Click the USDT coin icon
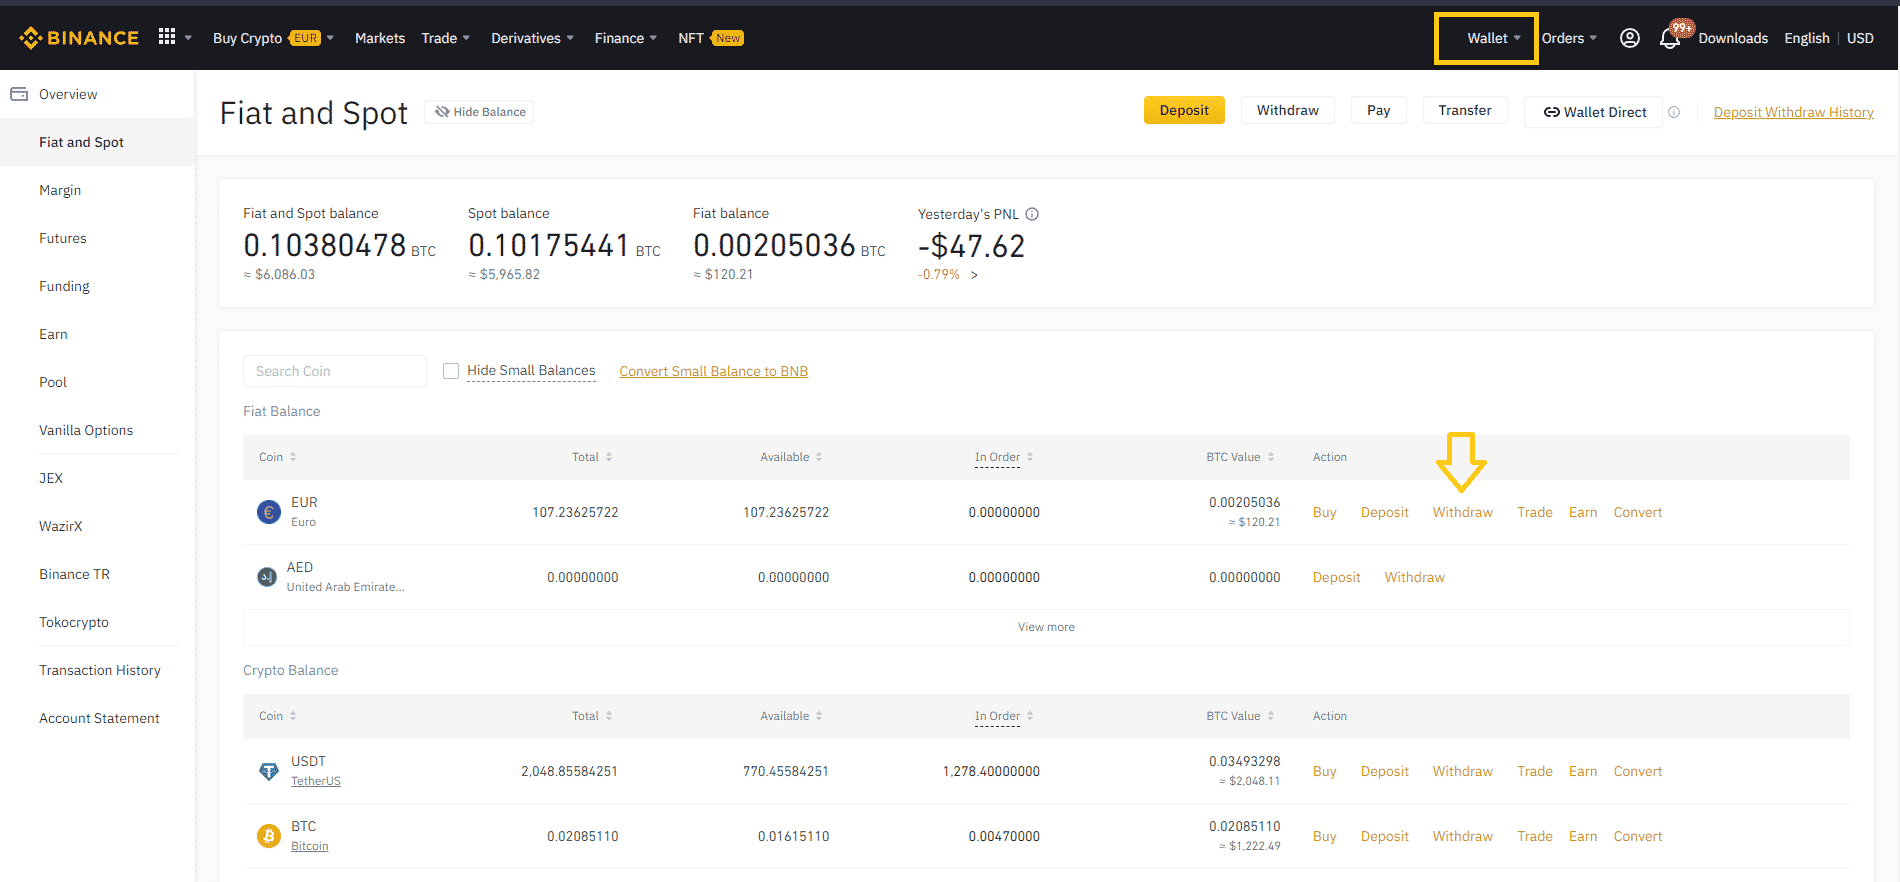The width and height of the screenshot is (1900, 882). pyautogui.click(x=269, y=771)
